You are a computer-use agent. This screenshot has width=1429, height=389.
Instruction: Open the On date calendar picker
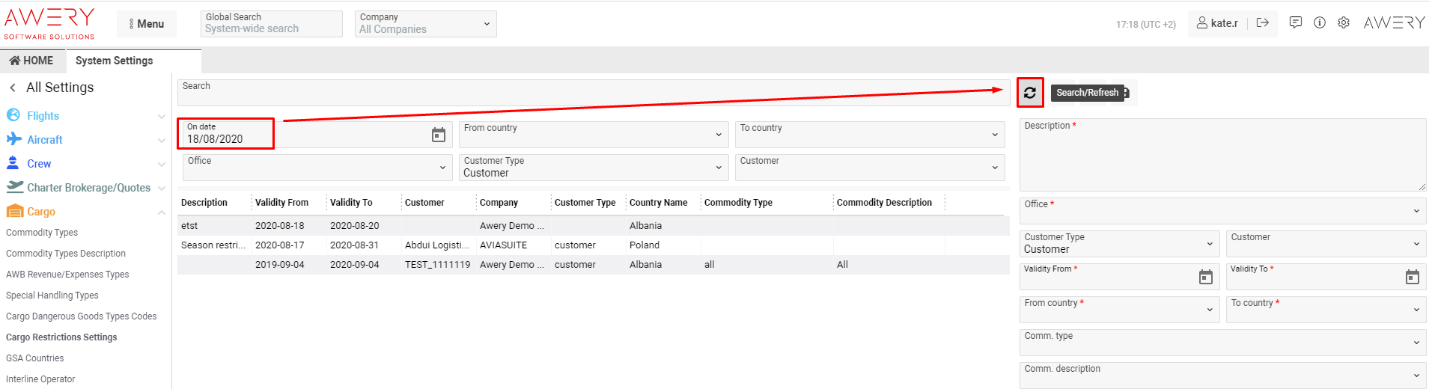click(x=438, y=135)
